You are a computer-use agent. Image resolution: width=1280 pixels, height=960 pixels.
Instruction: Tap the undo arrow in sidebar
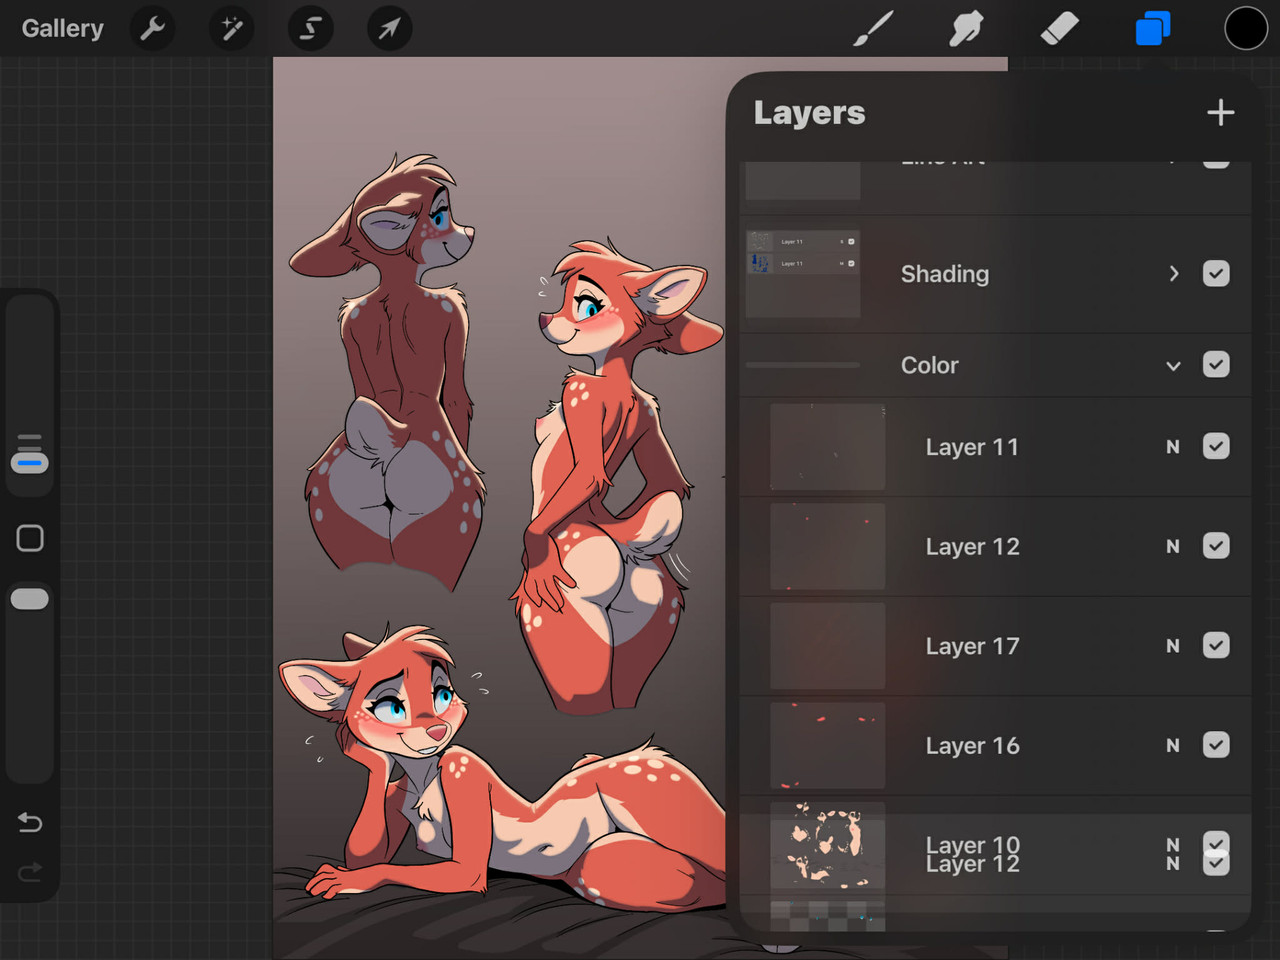click(30, 822)
